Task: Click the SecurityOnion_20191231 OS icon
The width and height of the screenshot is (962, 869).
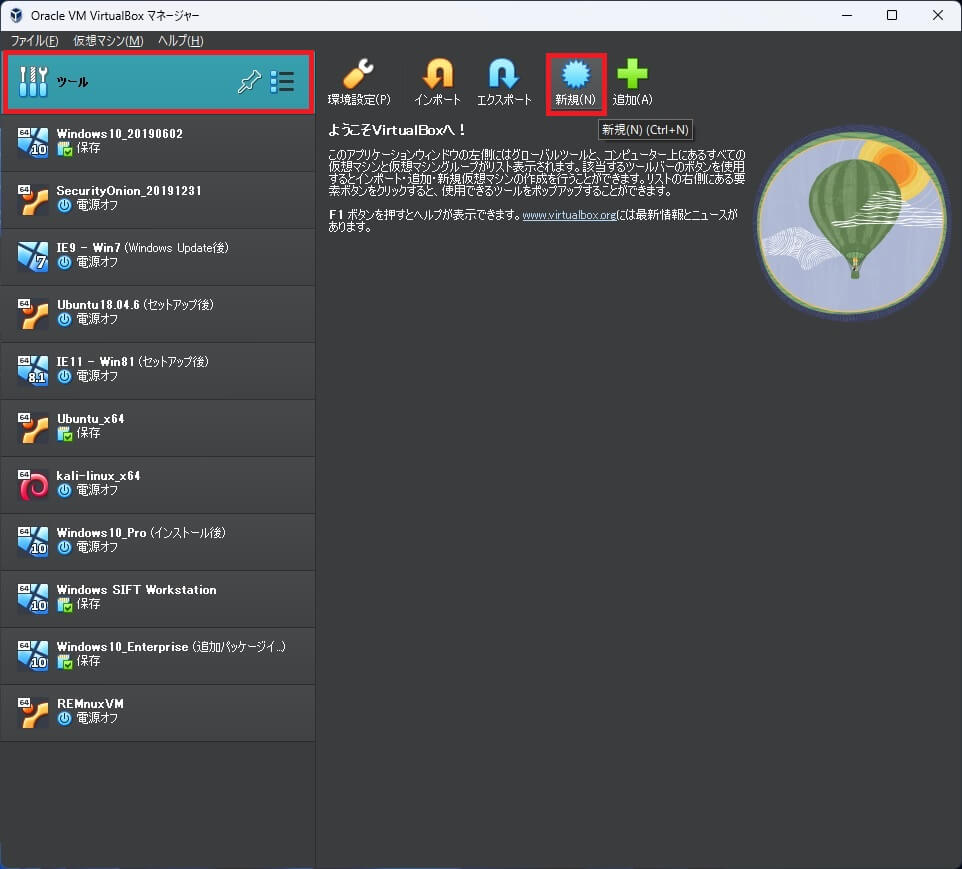Action: pyautogui.click(x=33, y=199)
